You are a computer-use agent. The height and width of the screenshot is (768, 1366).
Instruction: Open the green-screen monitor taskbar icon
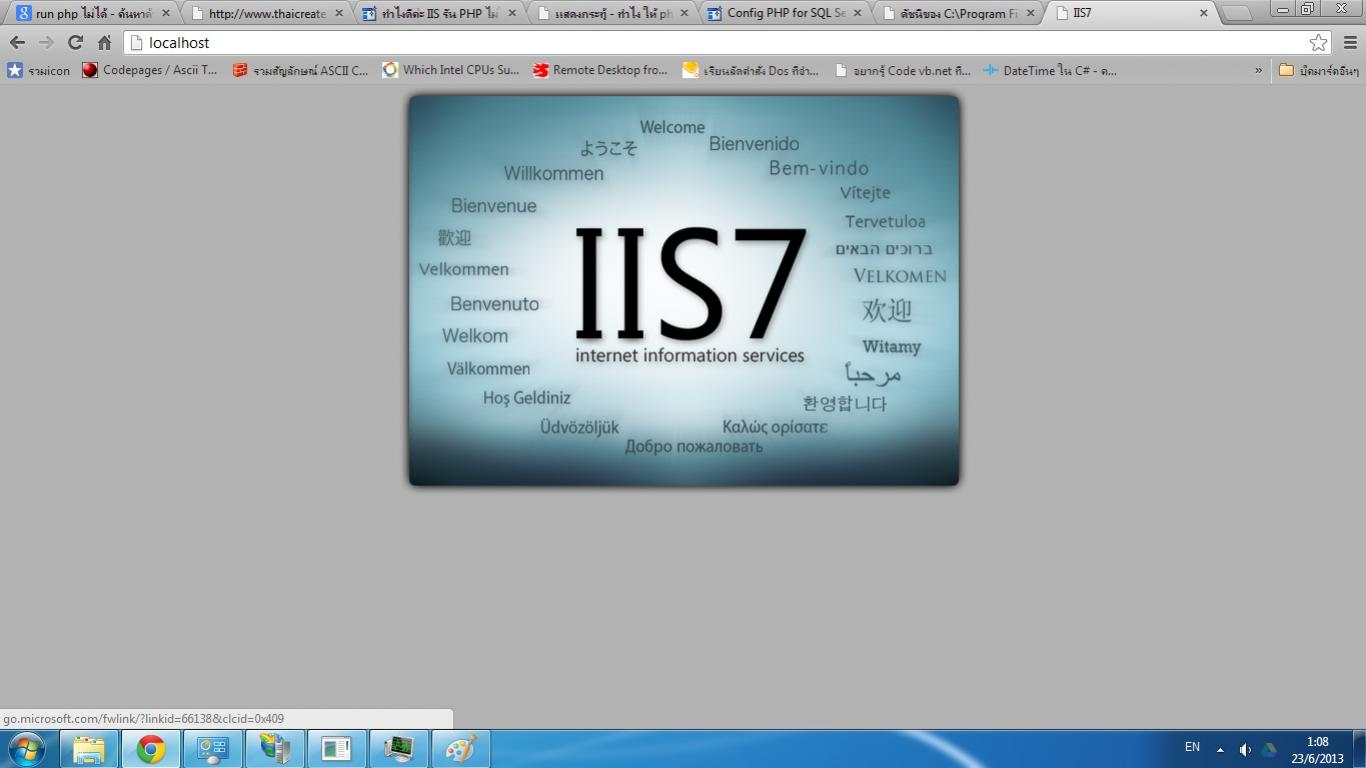(x=399, y=749)
